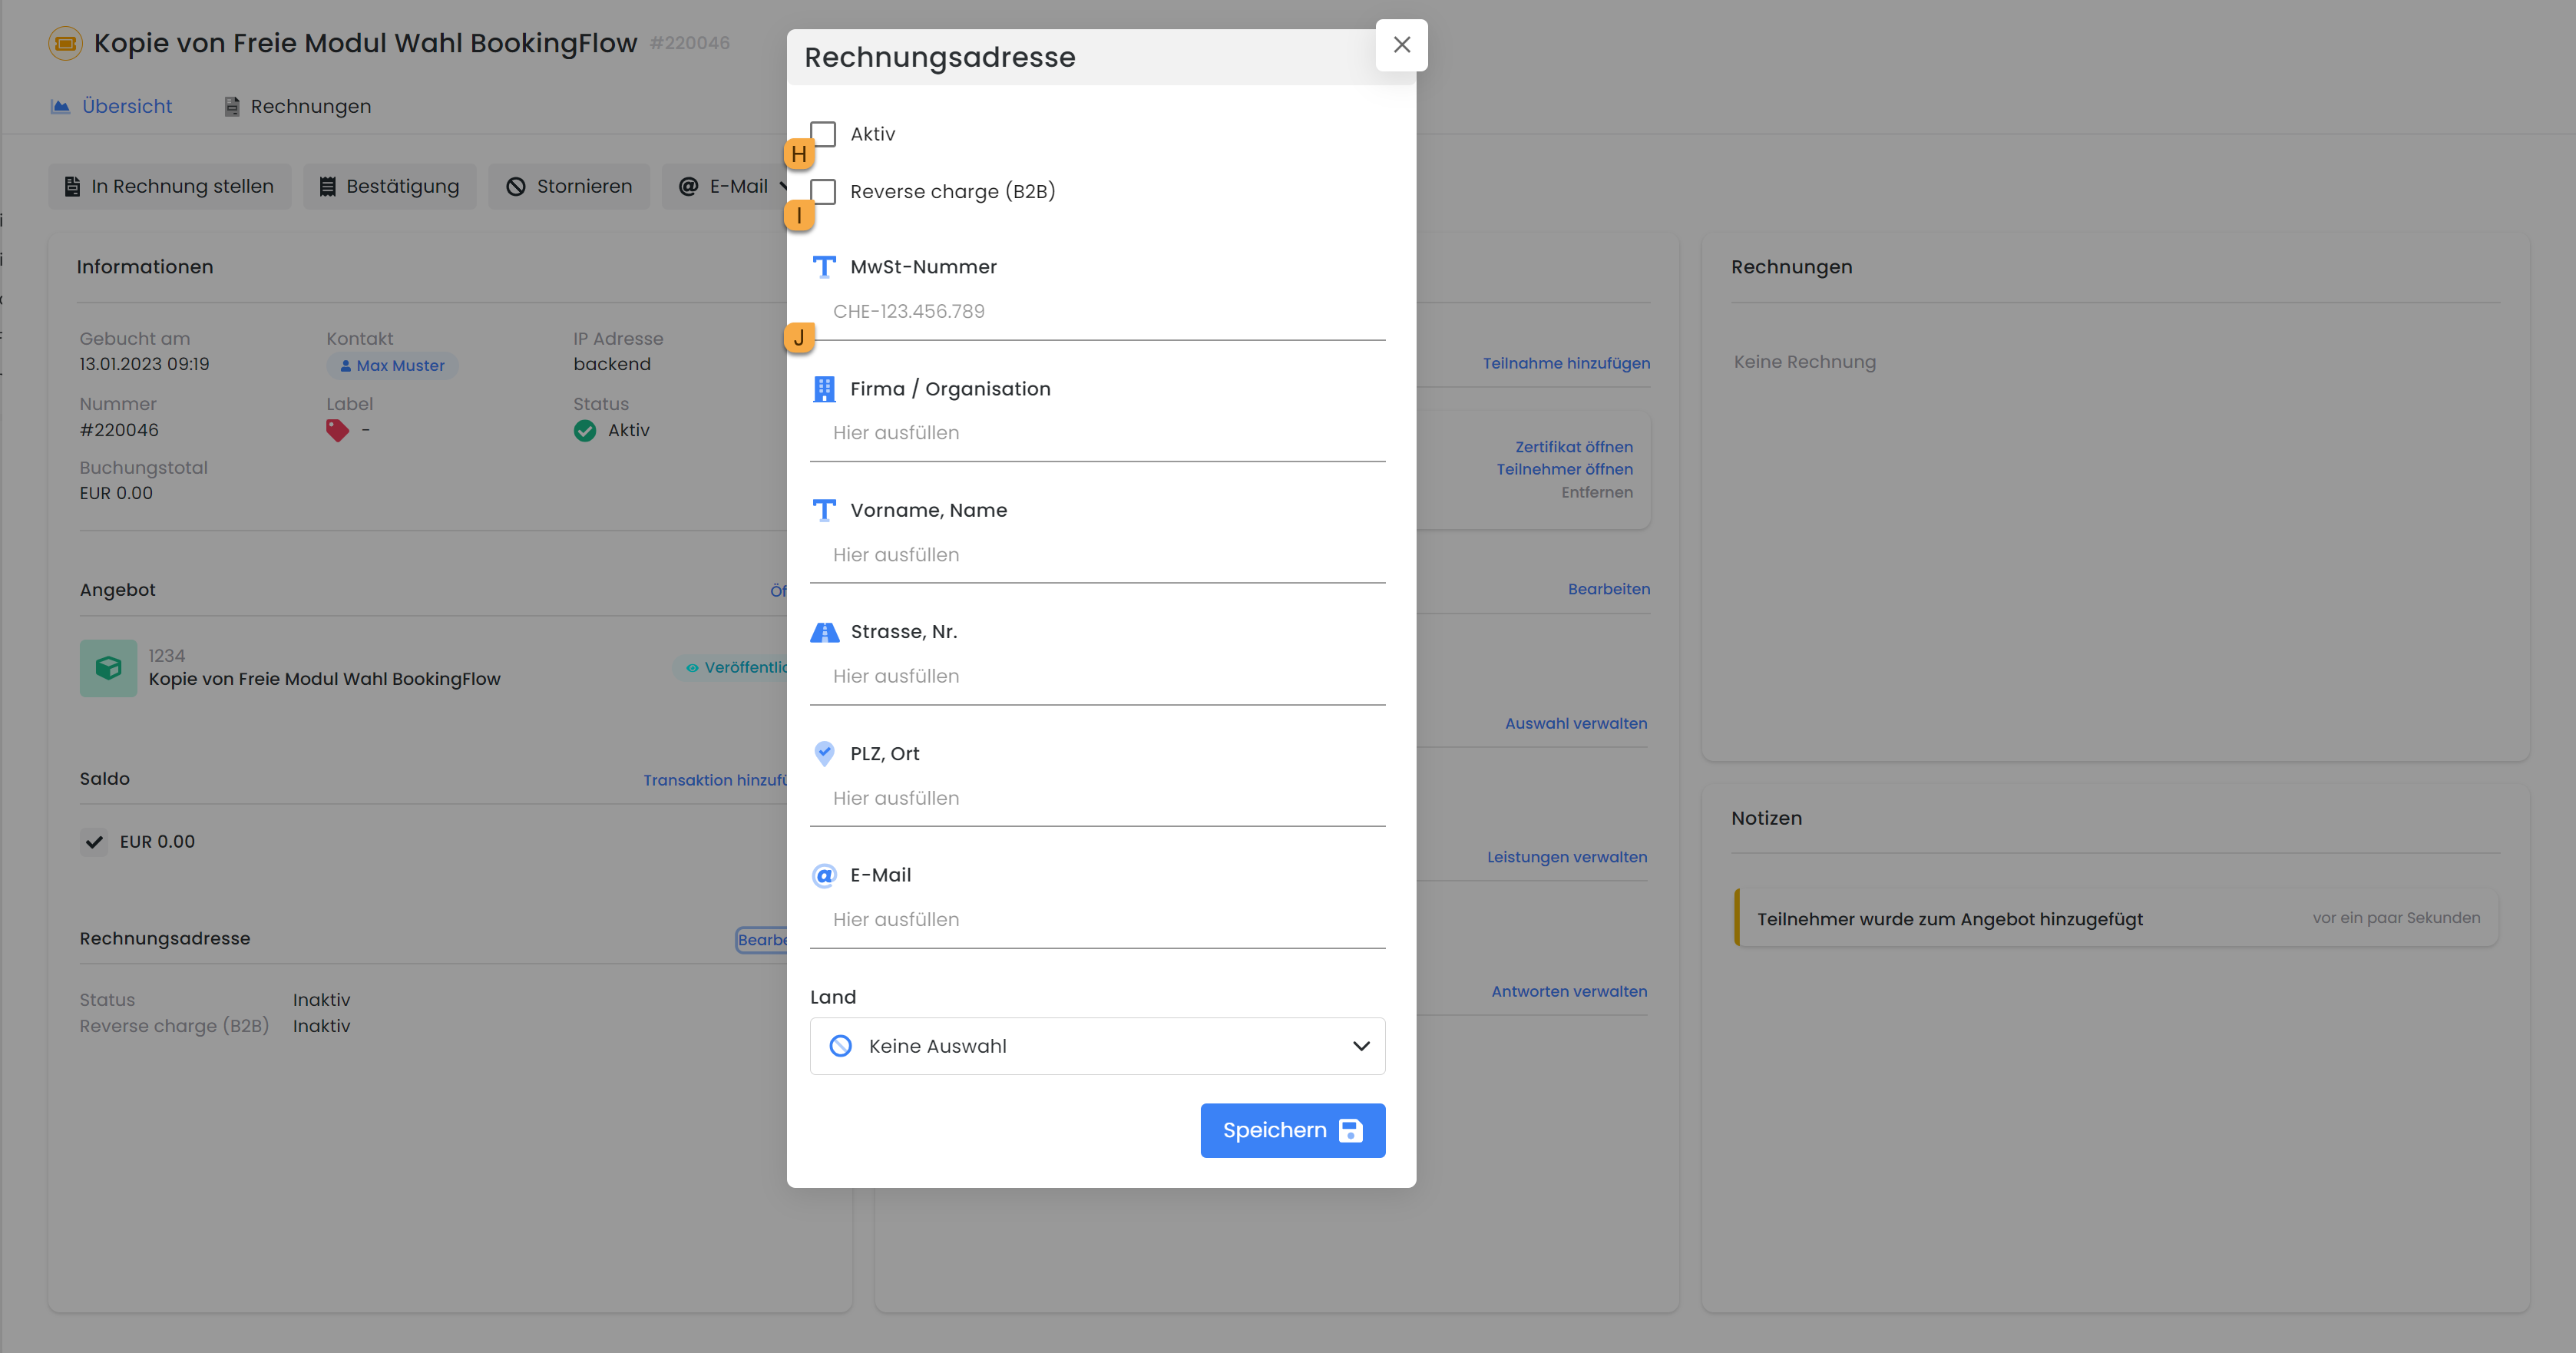Click the location pin icon beside PLZ, Ort
The height and width of the screenshot is (1353, 2576).
(x=824, y=753)
